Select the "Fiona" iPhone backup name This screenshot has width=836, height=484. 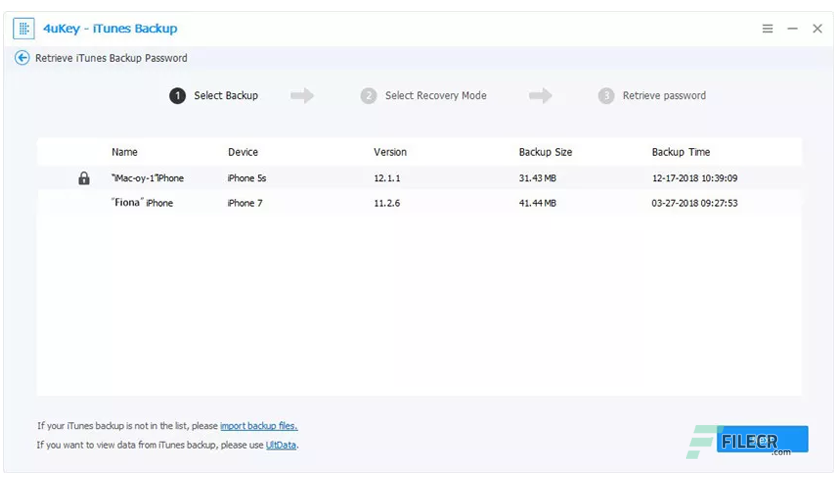coord(142,203)
